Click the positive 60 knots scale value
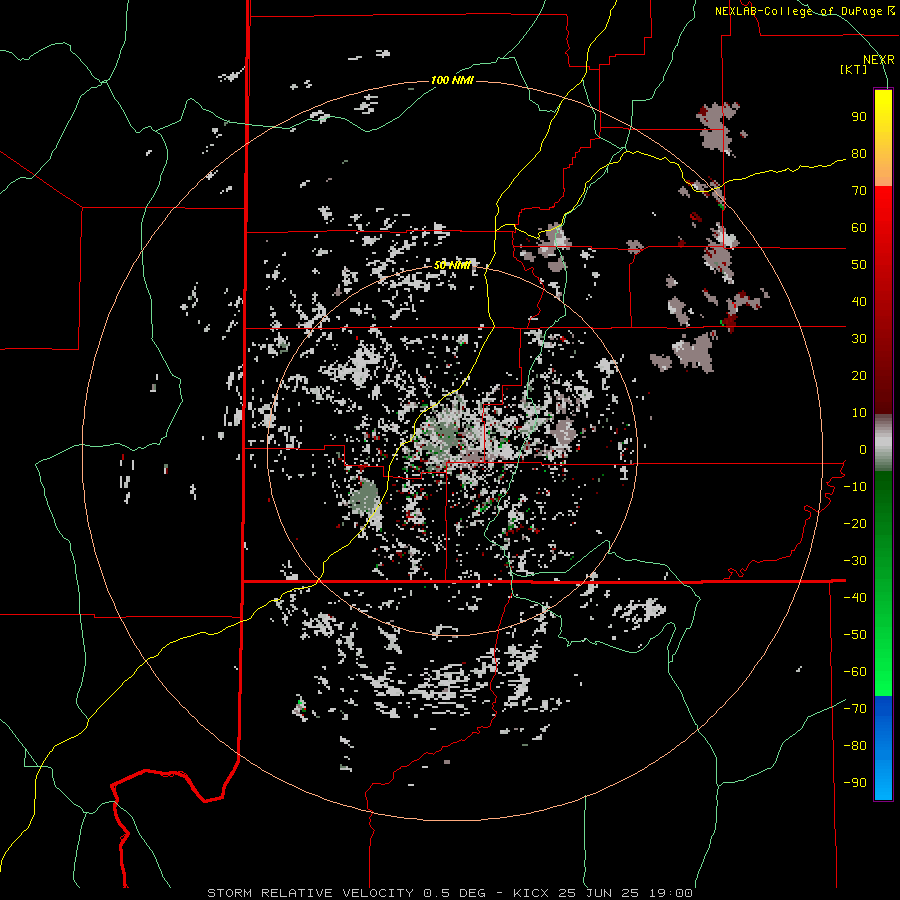 [859, 228]
